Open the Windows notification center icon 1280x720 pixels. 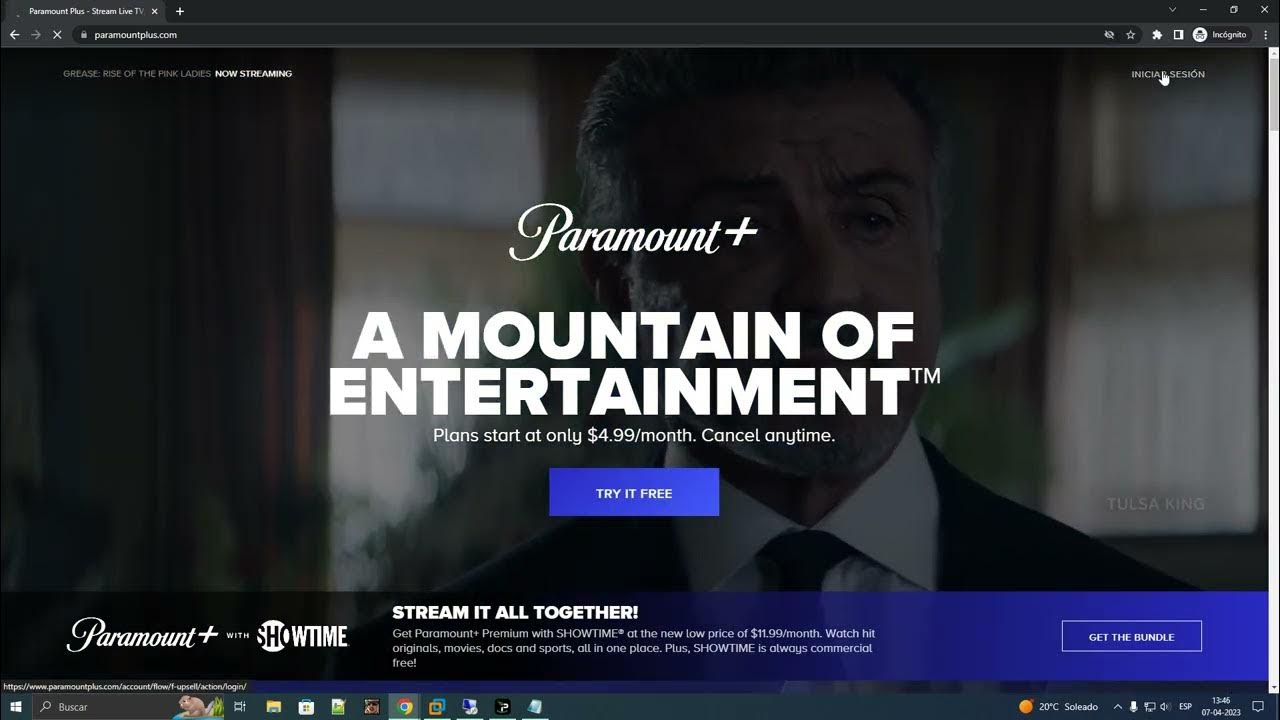coord(1258,707)
